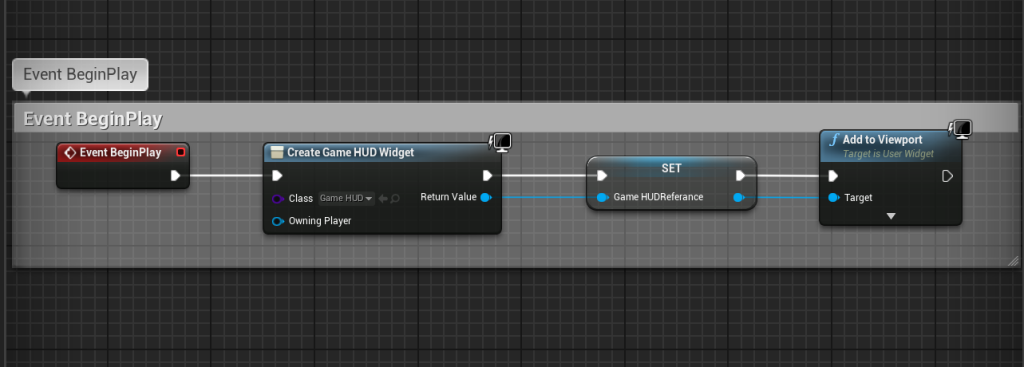1024x367 pixels.
Task: Click Add to Viewport execution input pin
Action: pyautogui.click(x=833, y=176)
